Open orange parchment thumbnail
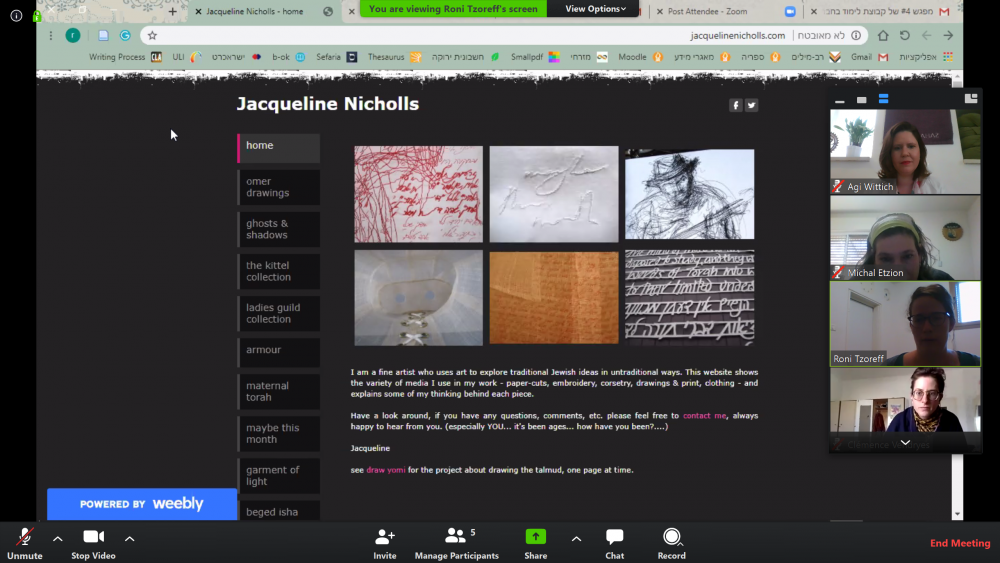This screenshot has width=1000, height=563. (554, 298)
